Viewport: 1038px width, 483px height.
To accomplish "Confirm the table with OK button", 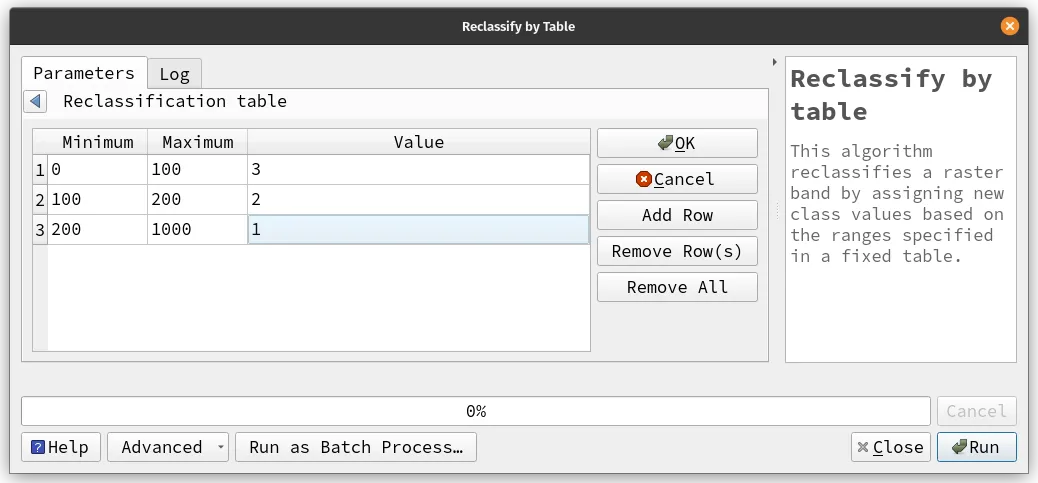I will (677, 143).
